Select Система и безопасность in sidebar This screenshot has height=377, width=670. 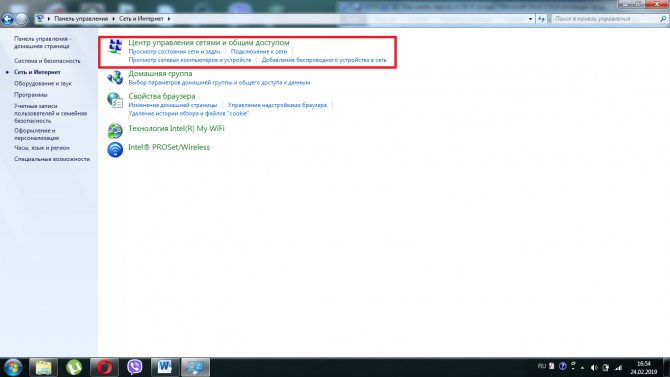pyautogui.click(x=47, y=61)
